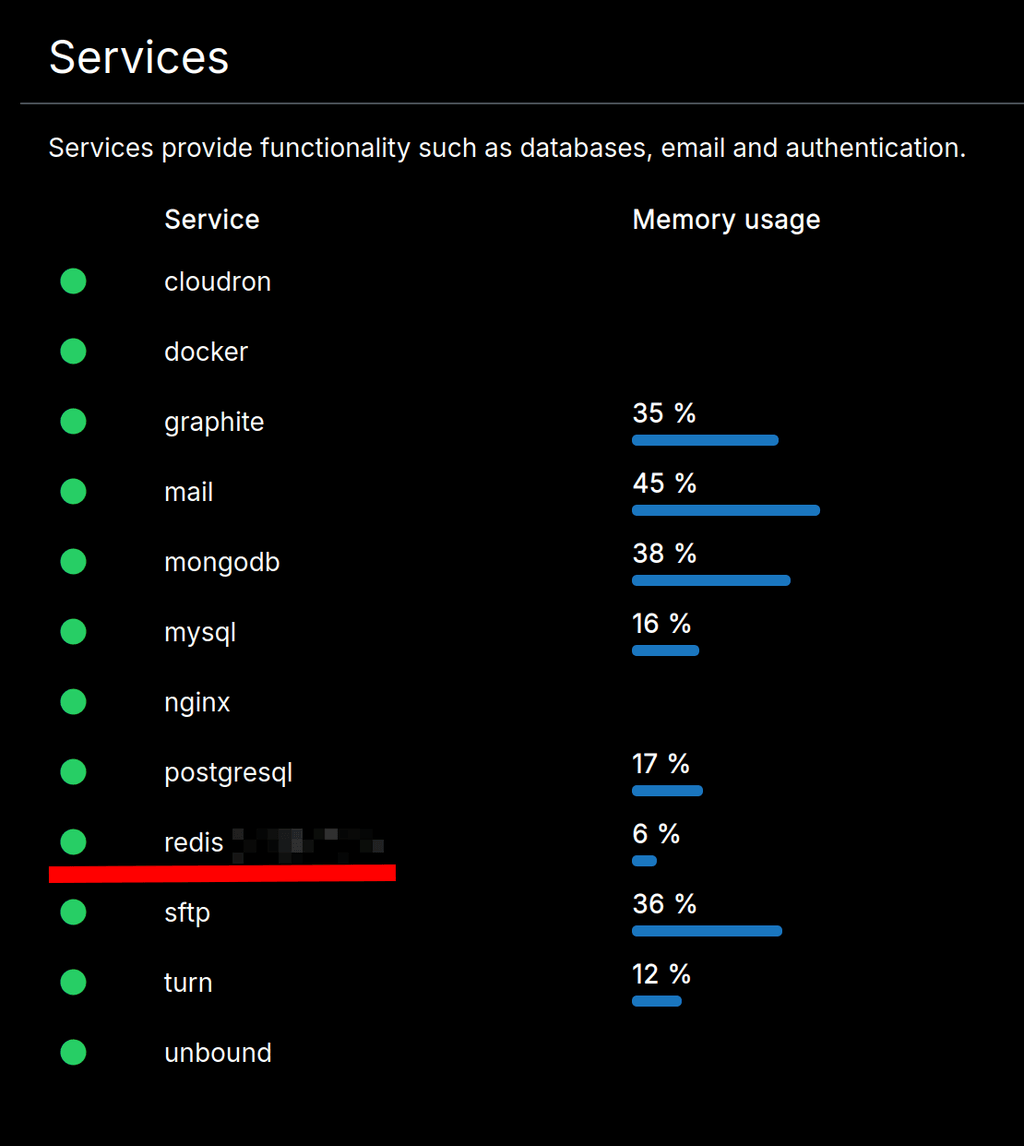
Task: Click the unbound status dot
Action: coord(73,1053)
